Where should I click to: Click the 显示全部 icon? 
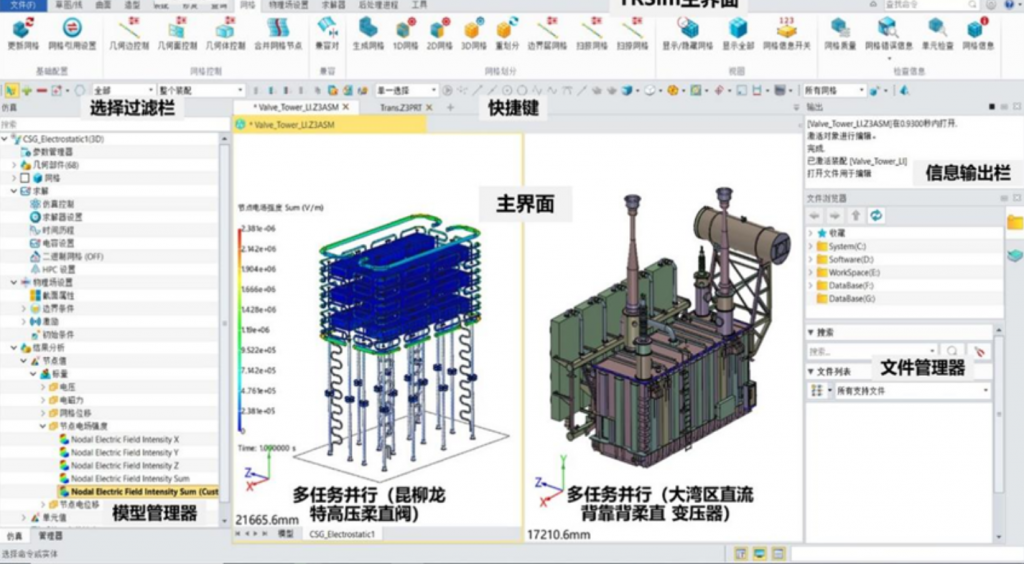(738, 28)
